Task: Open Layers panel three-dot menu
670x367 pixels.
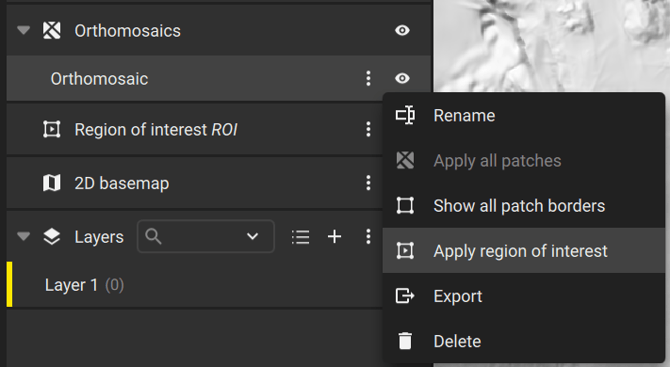Action: (368, 237)
